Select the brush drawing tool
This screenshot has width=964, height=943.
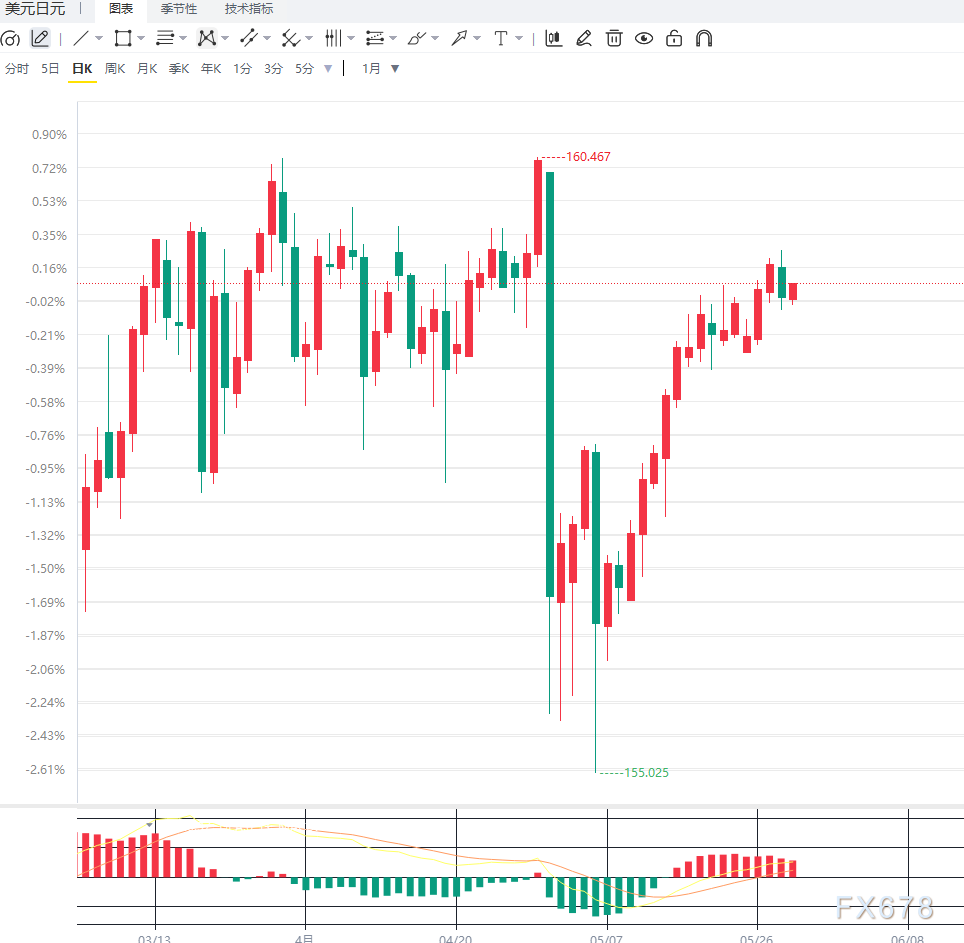tap(417, 39)
